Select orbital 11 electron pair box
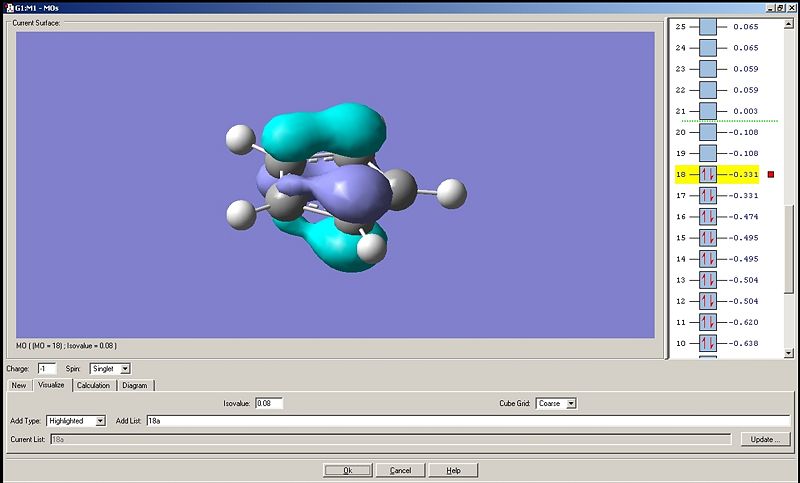 pyautogui.click(x=708, y=322)
